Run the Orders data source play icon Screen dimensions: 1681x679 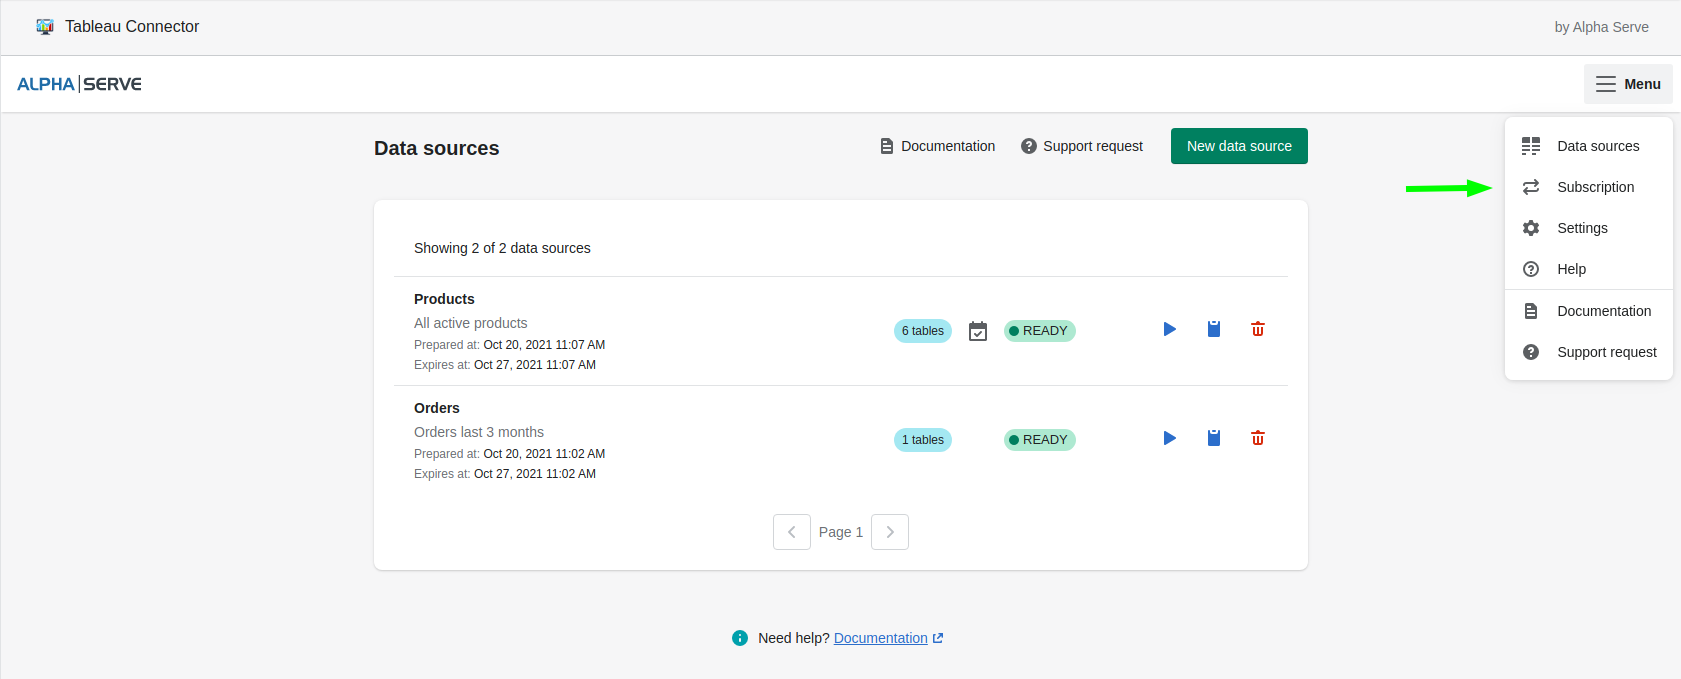(x=1169, y=439)
